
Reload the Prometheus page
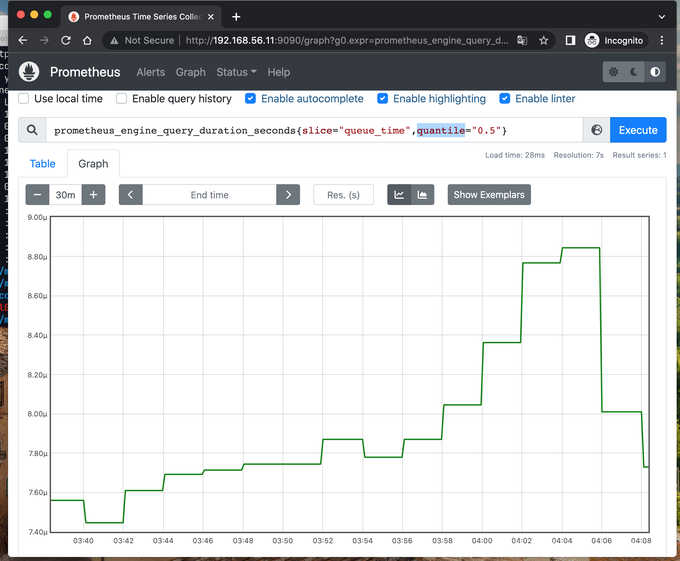pos(66,40)
